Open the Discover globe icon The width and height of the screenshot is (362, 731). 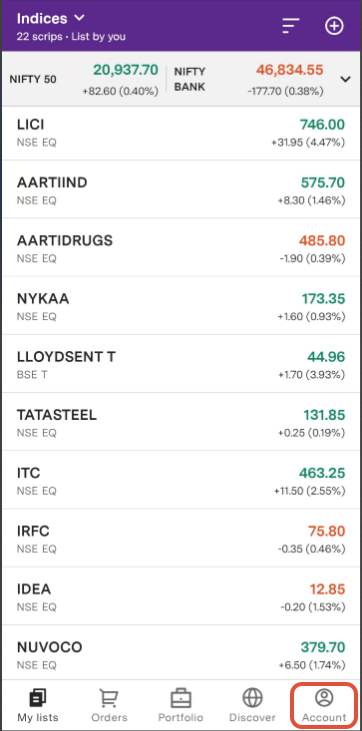pos(252,698)
